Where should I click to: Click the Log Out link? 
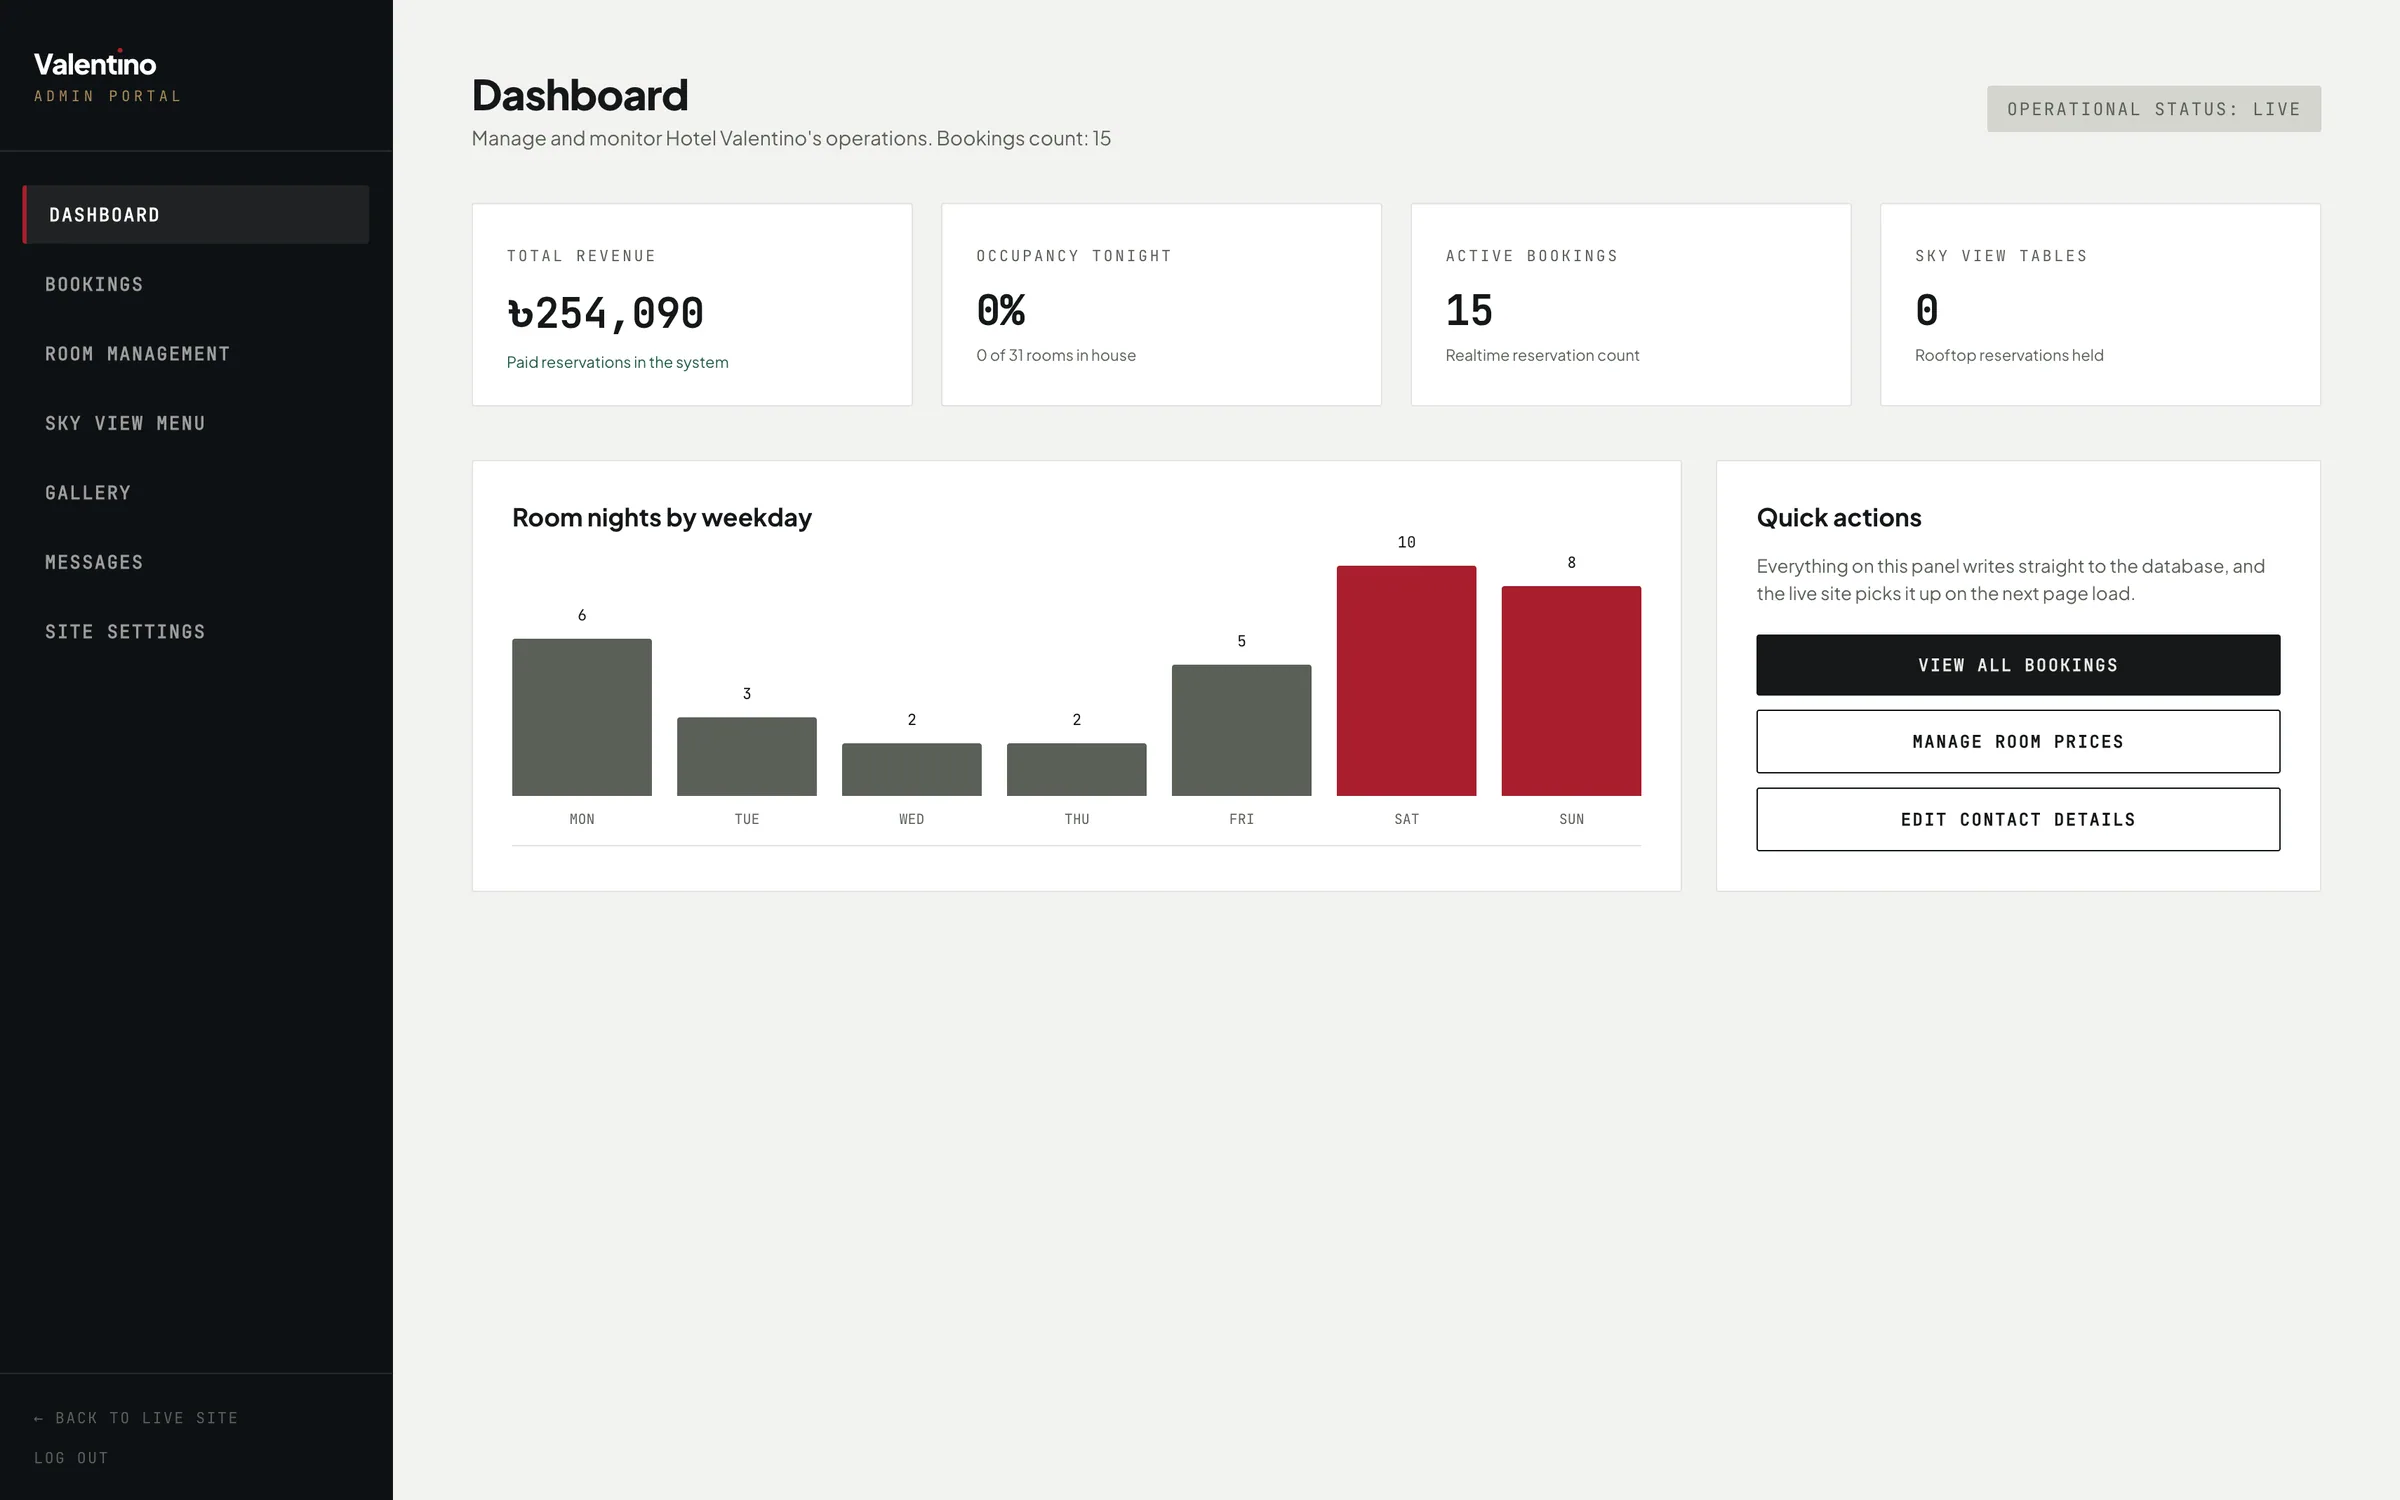coord(71,1458)
